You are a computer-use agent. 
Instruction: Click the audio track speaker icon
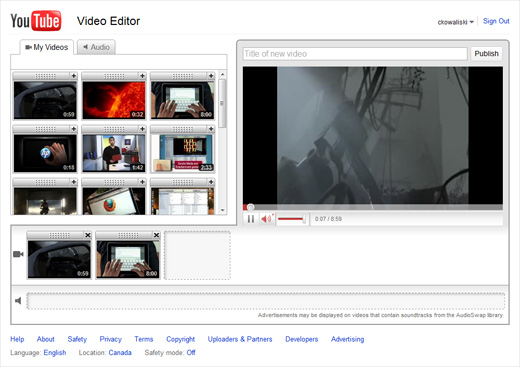coord(18,301)
